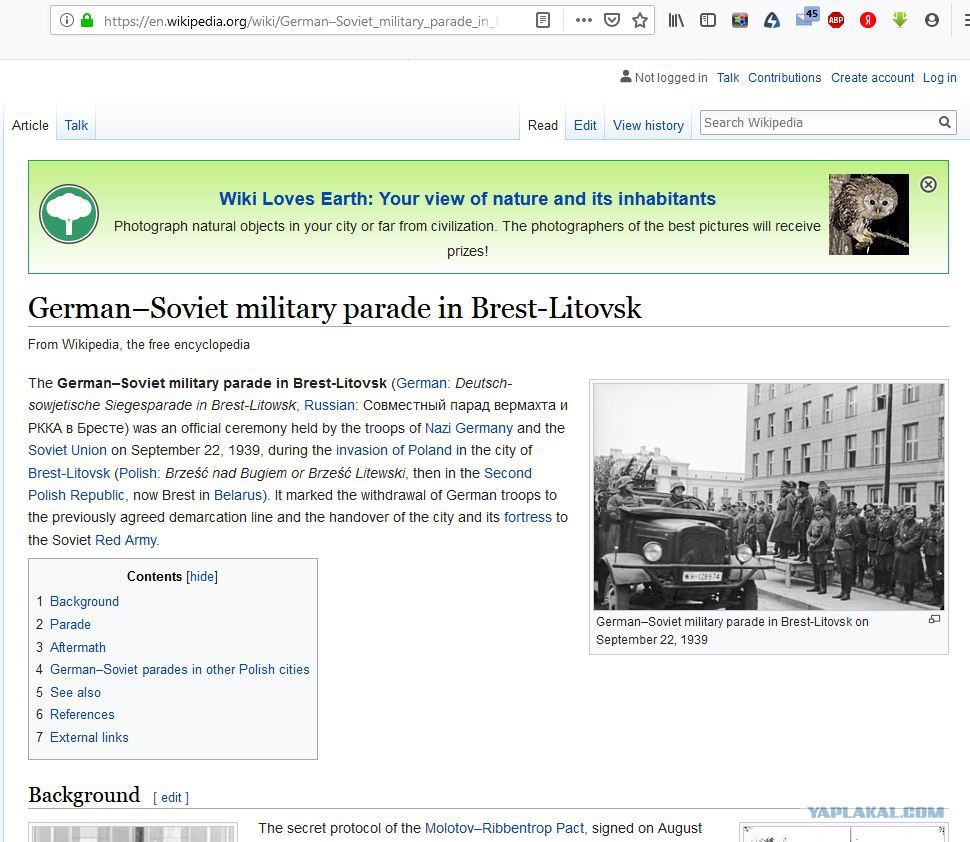Click the Russian language link
The height and width of the screenshot is (842, 970).
tap(328, 405)
